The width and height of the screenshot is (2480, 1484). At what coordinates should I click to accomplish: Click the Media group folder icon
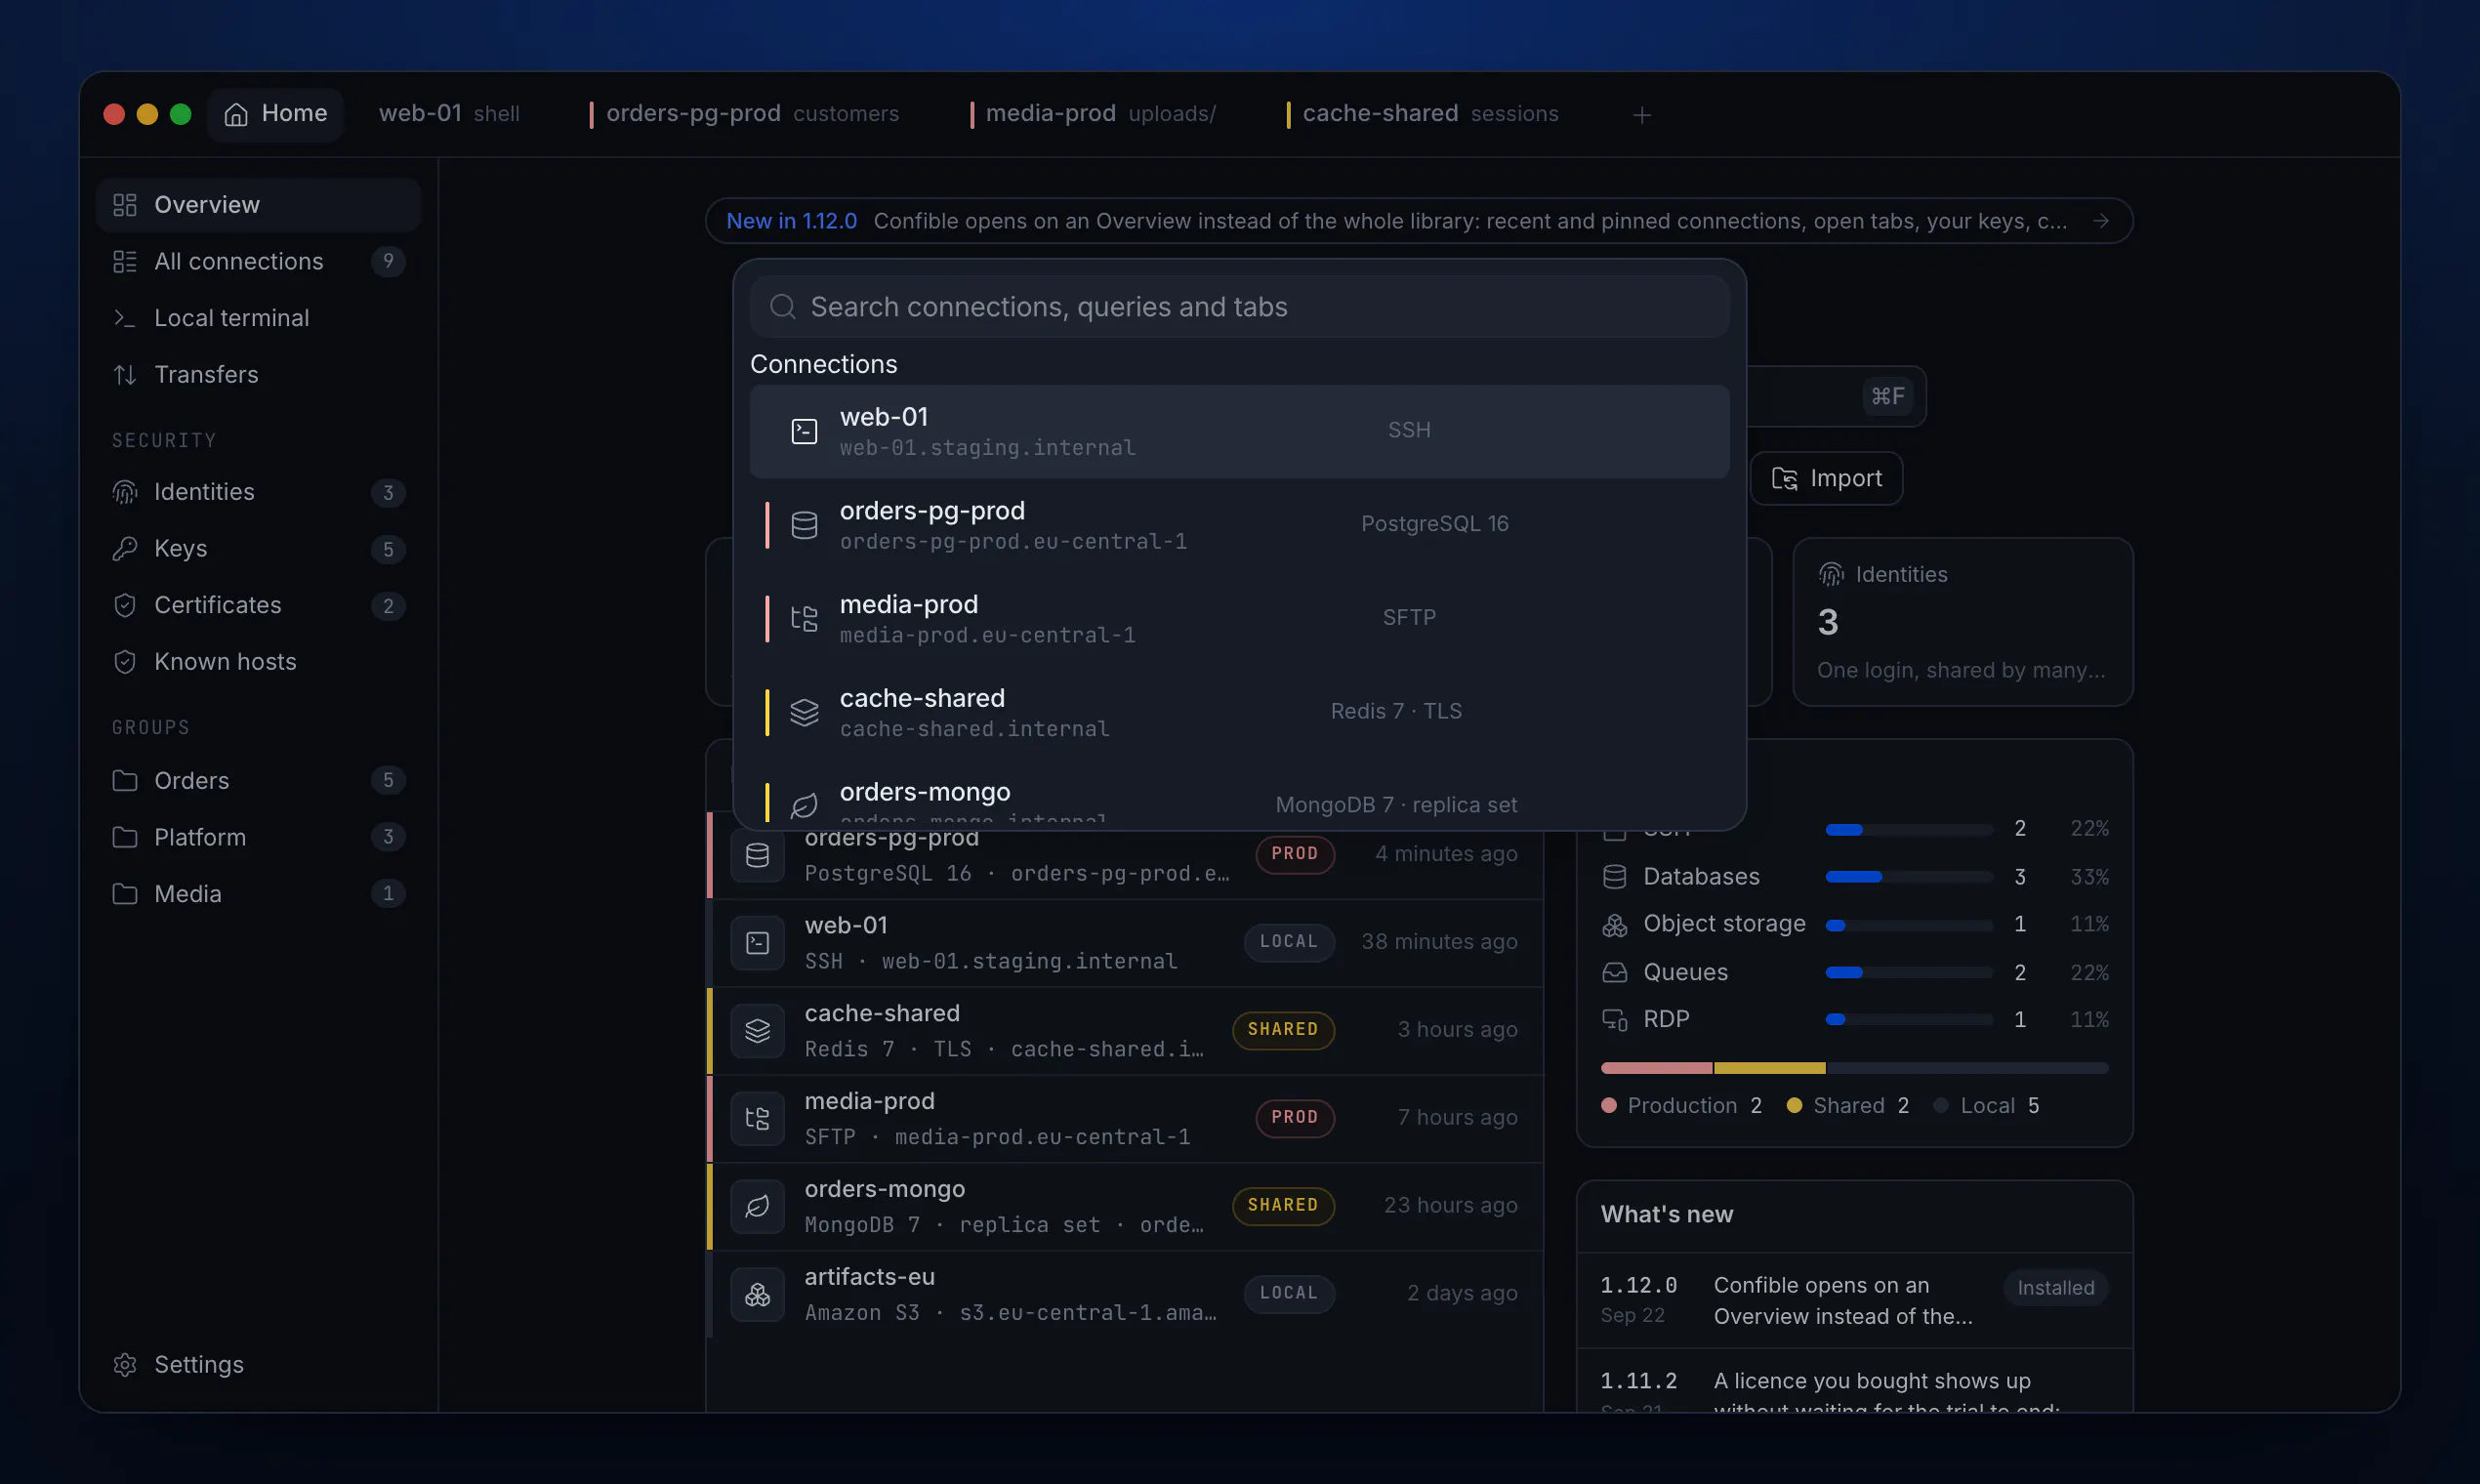click(x=125, y=893)
